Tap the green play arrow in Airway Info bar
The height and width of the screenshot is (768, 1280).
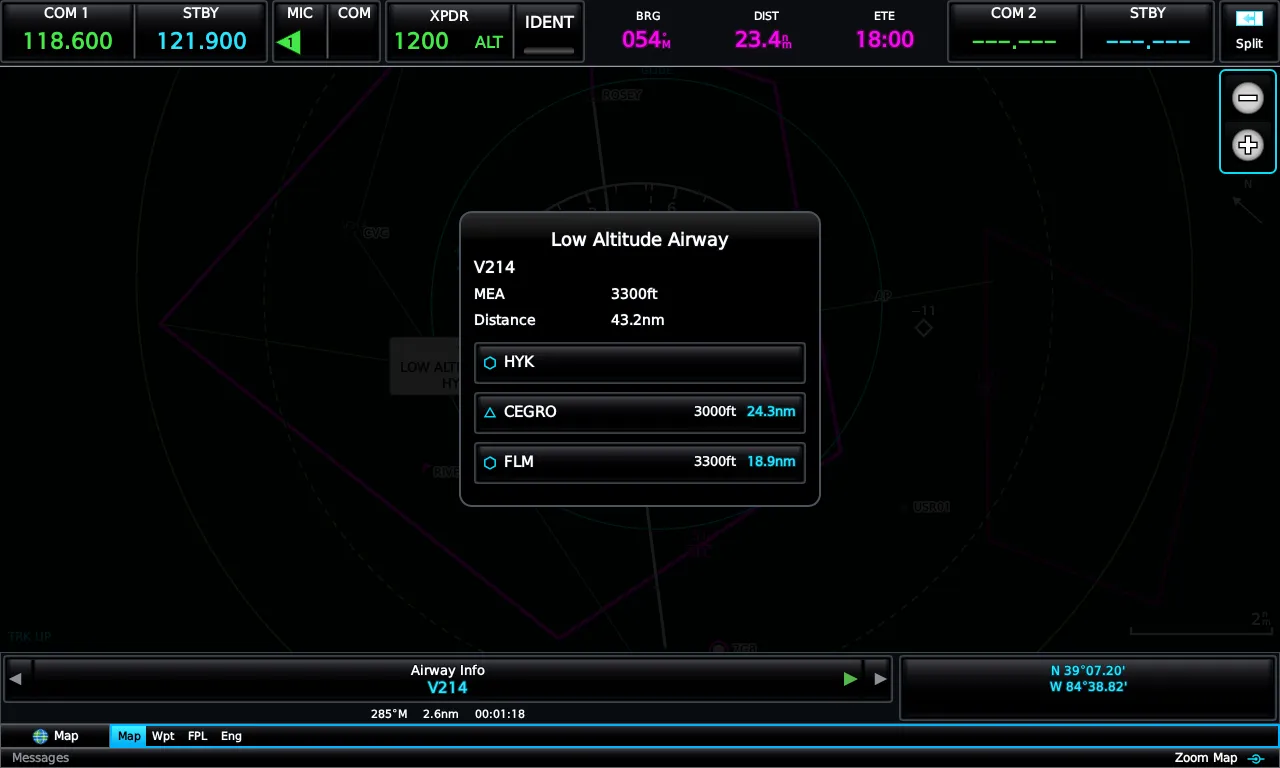[850, 679]
